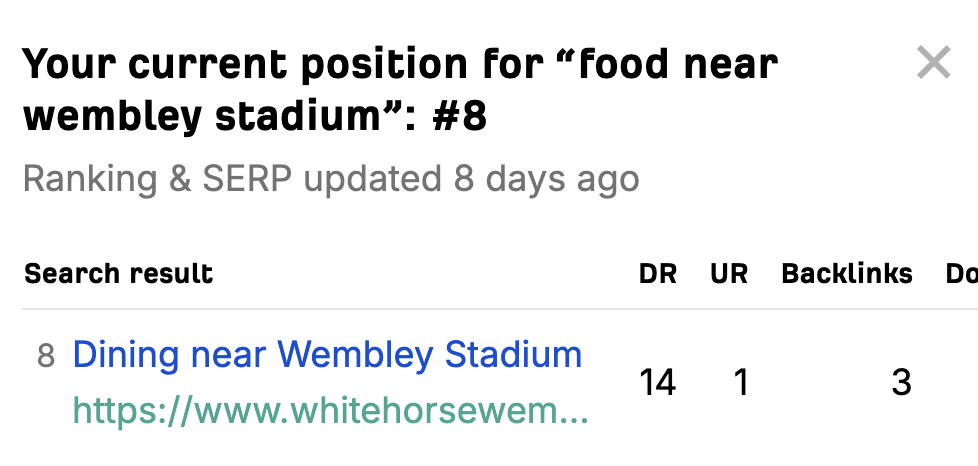Select the DR value 14
978x466 pixels.
click(x=657, y=382)
